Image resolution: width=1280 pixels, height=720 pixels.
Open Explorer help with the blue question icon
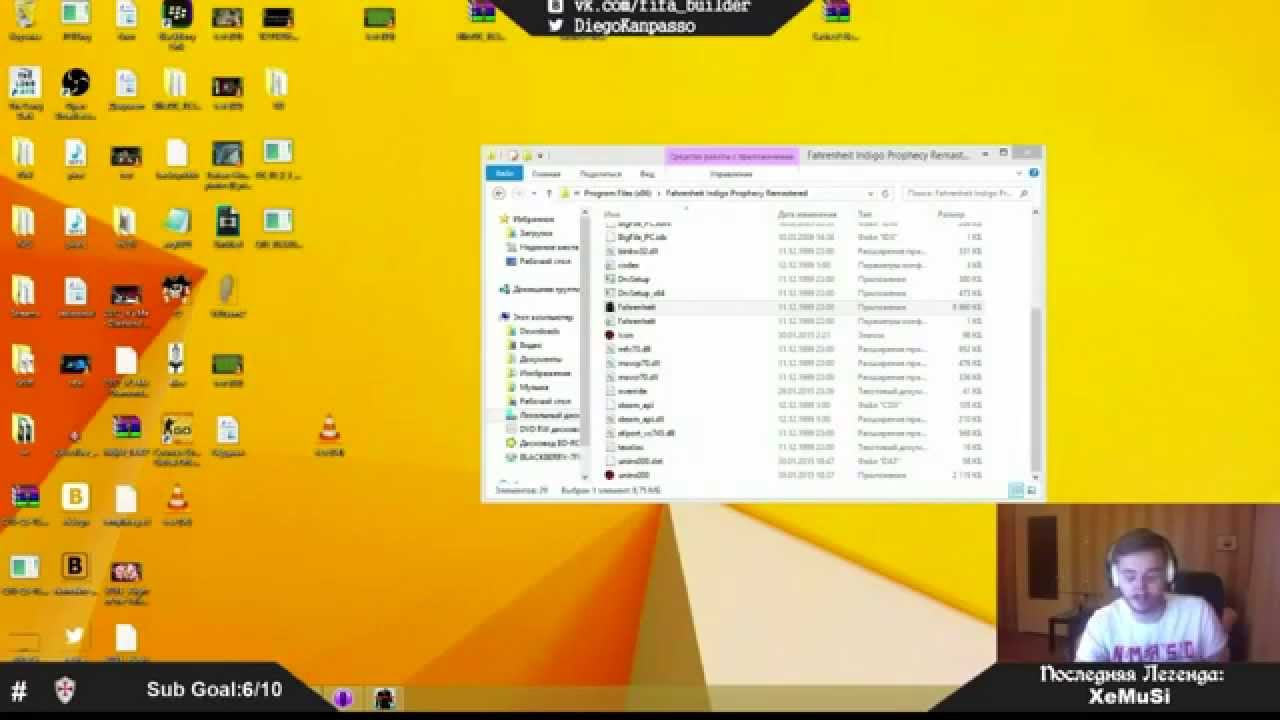click(1033, 173)
